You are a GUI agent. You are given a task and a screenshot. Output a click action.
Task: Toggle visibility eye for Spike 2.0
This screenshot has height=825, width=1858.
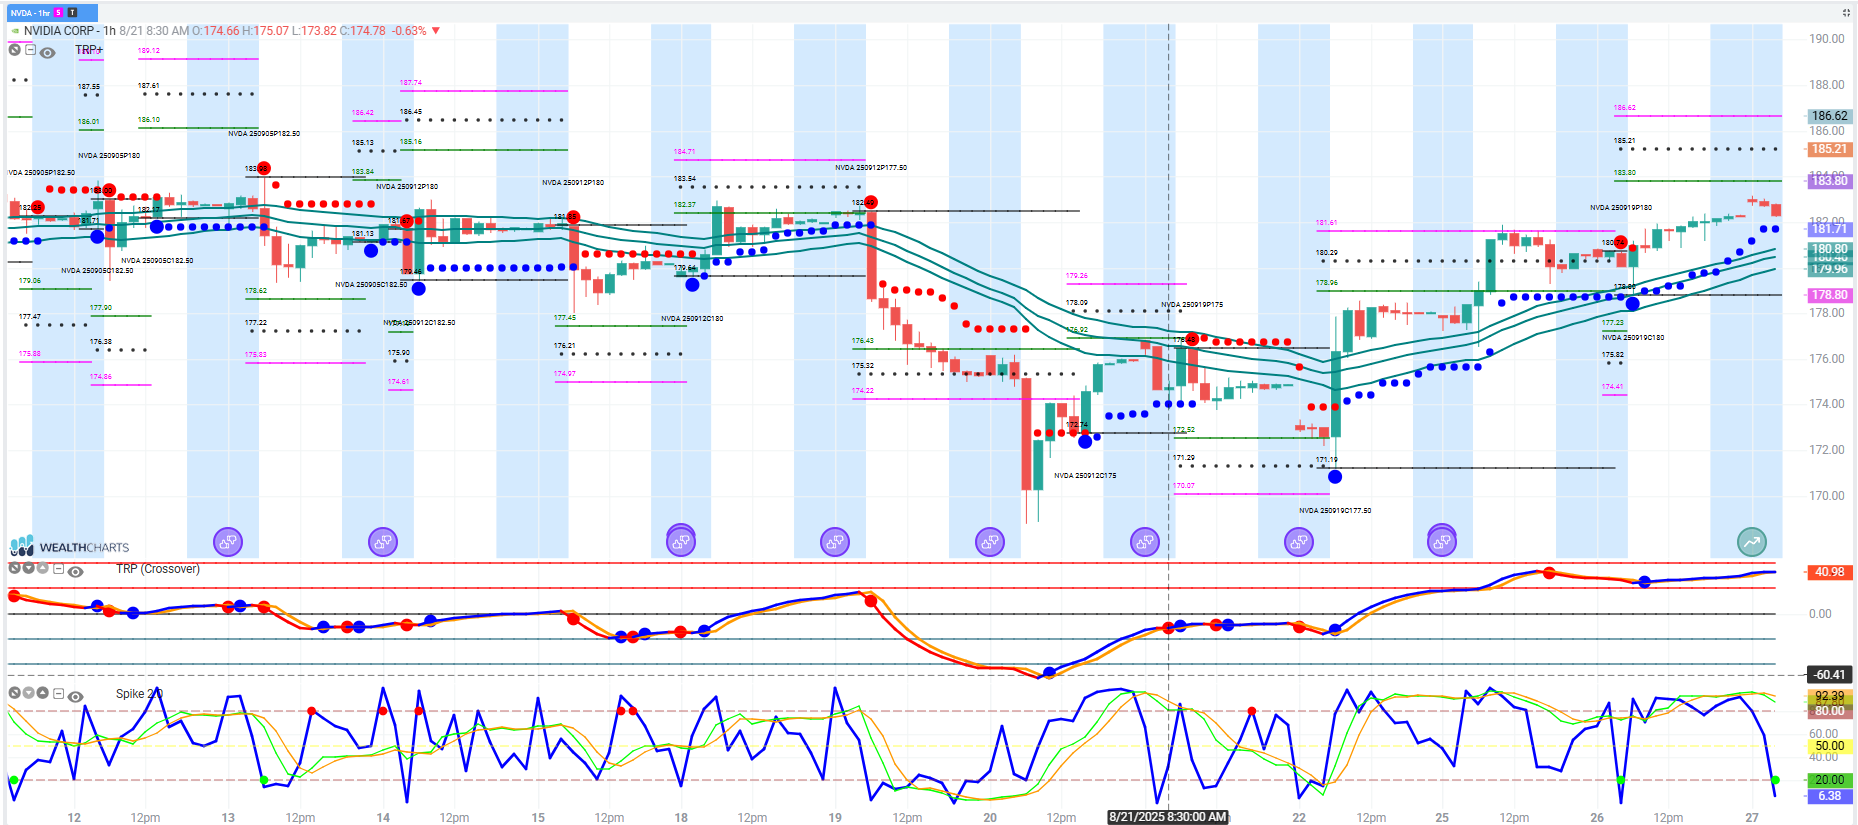75,696
